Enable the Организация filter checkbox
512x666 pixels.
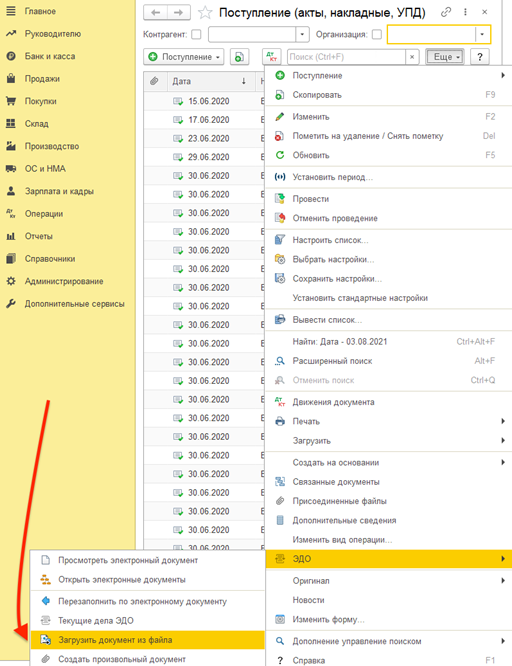377,34
